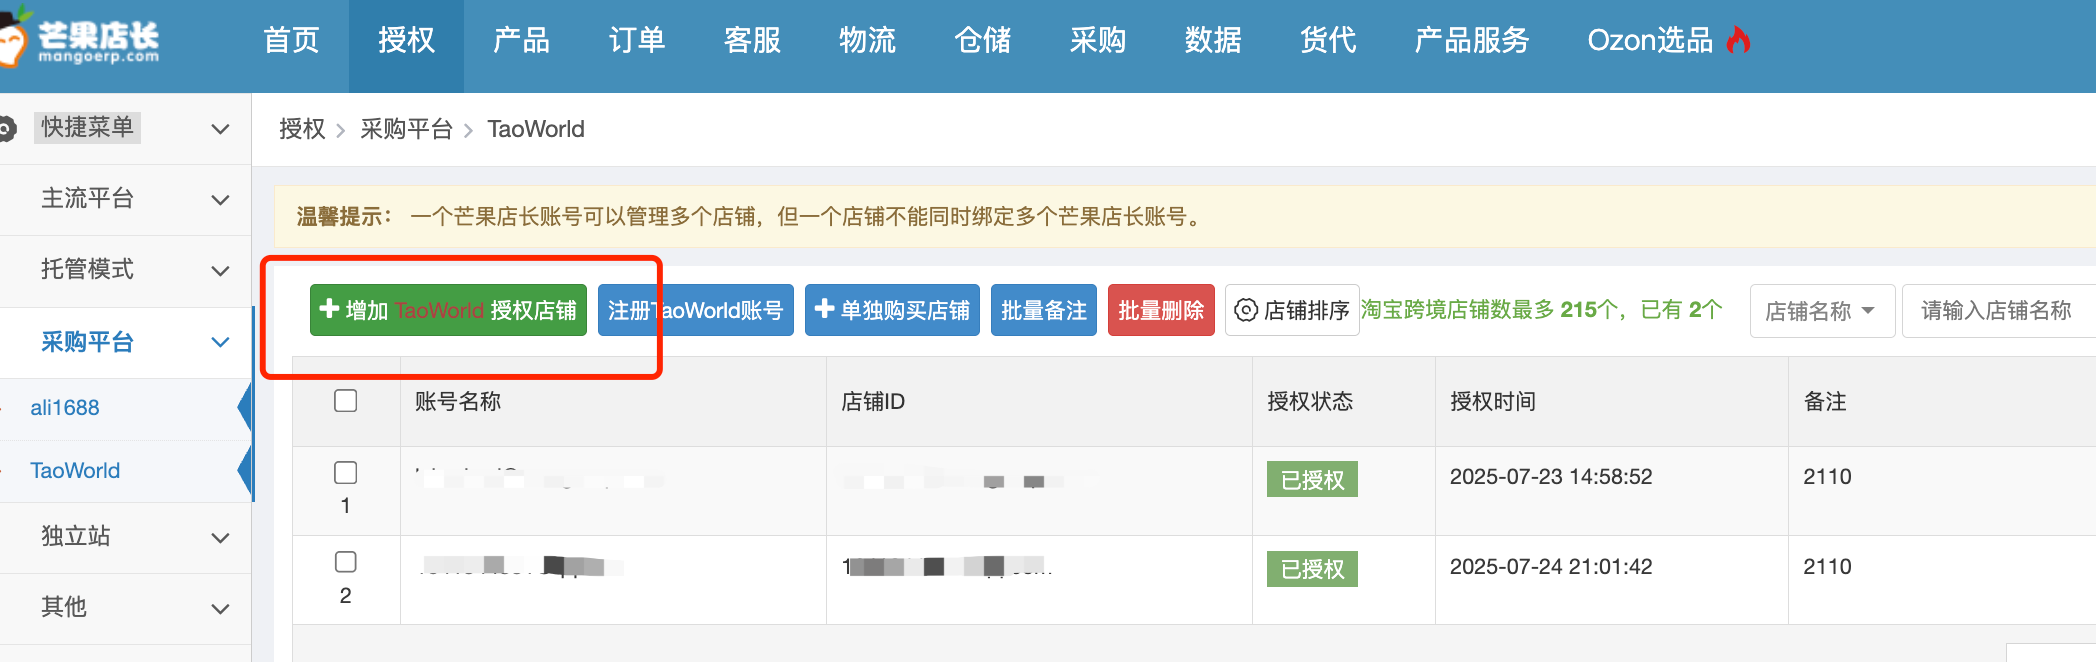Click the red 批量删除 button

click(1161, 310)
